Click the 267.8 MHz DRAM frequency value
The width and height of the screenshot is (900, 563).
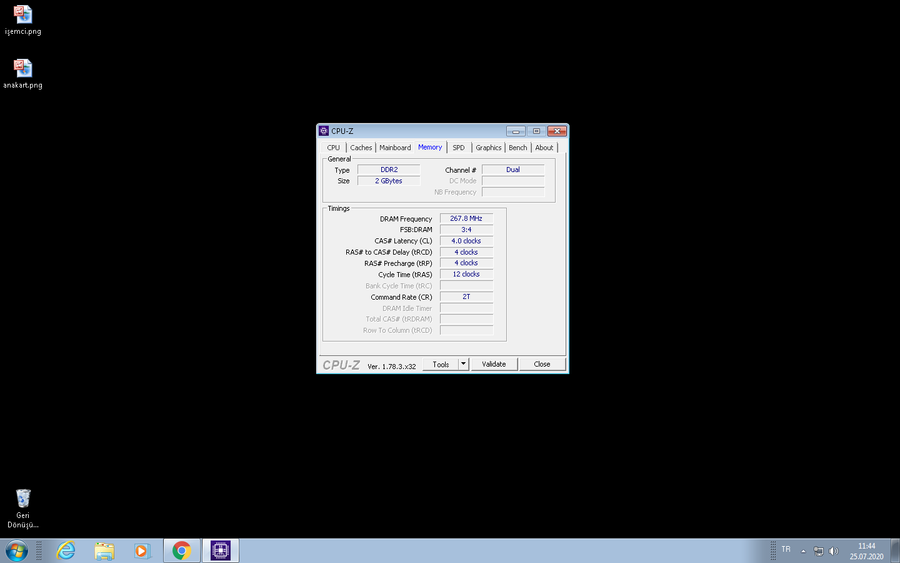click(466, 219)
